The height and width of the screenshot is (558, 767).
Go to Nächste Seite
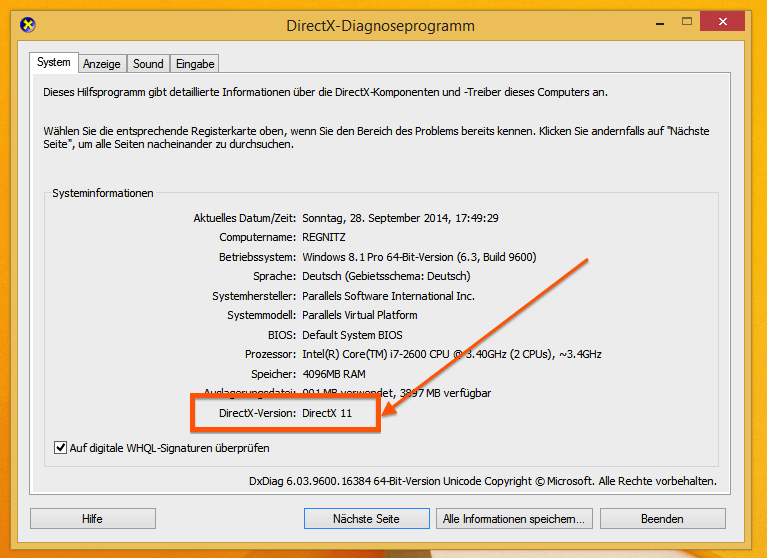[x=367, y=518]
